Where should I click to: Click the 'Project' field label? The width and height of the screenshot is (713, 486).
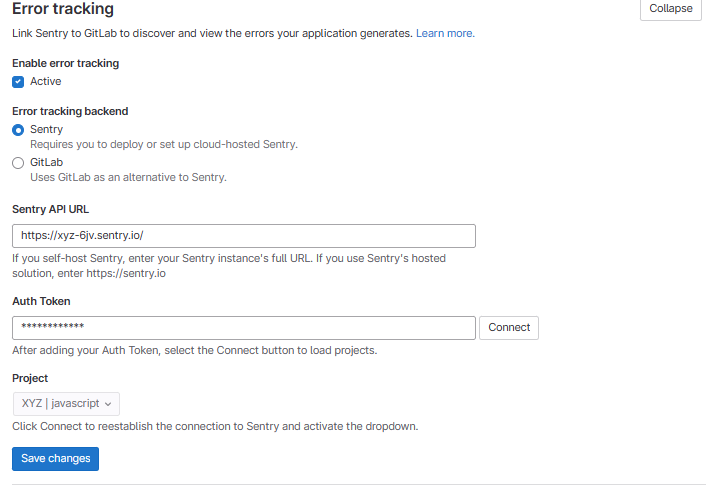tap(30, 378)
